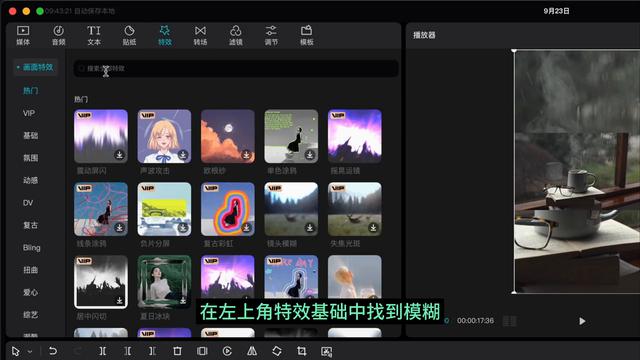This screenshot has height=360, width=640.
Task: Open the 贴纸 stickers tab
Action: pos(129,35)
